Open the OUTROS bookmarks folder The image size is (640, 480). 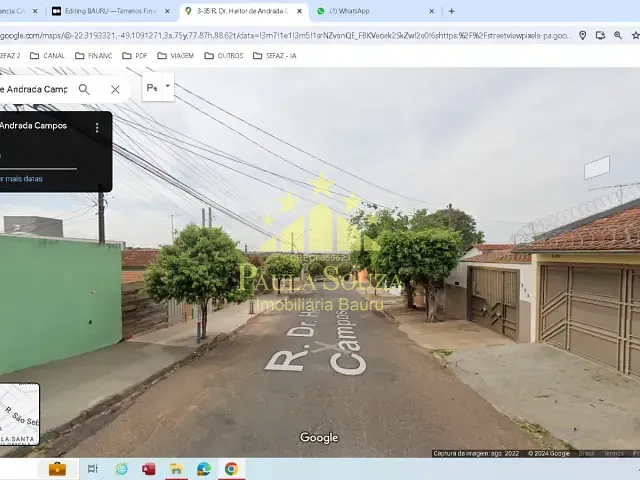click(224, 56)
